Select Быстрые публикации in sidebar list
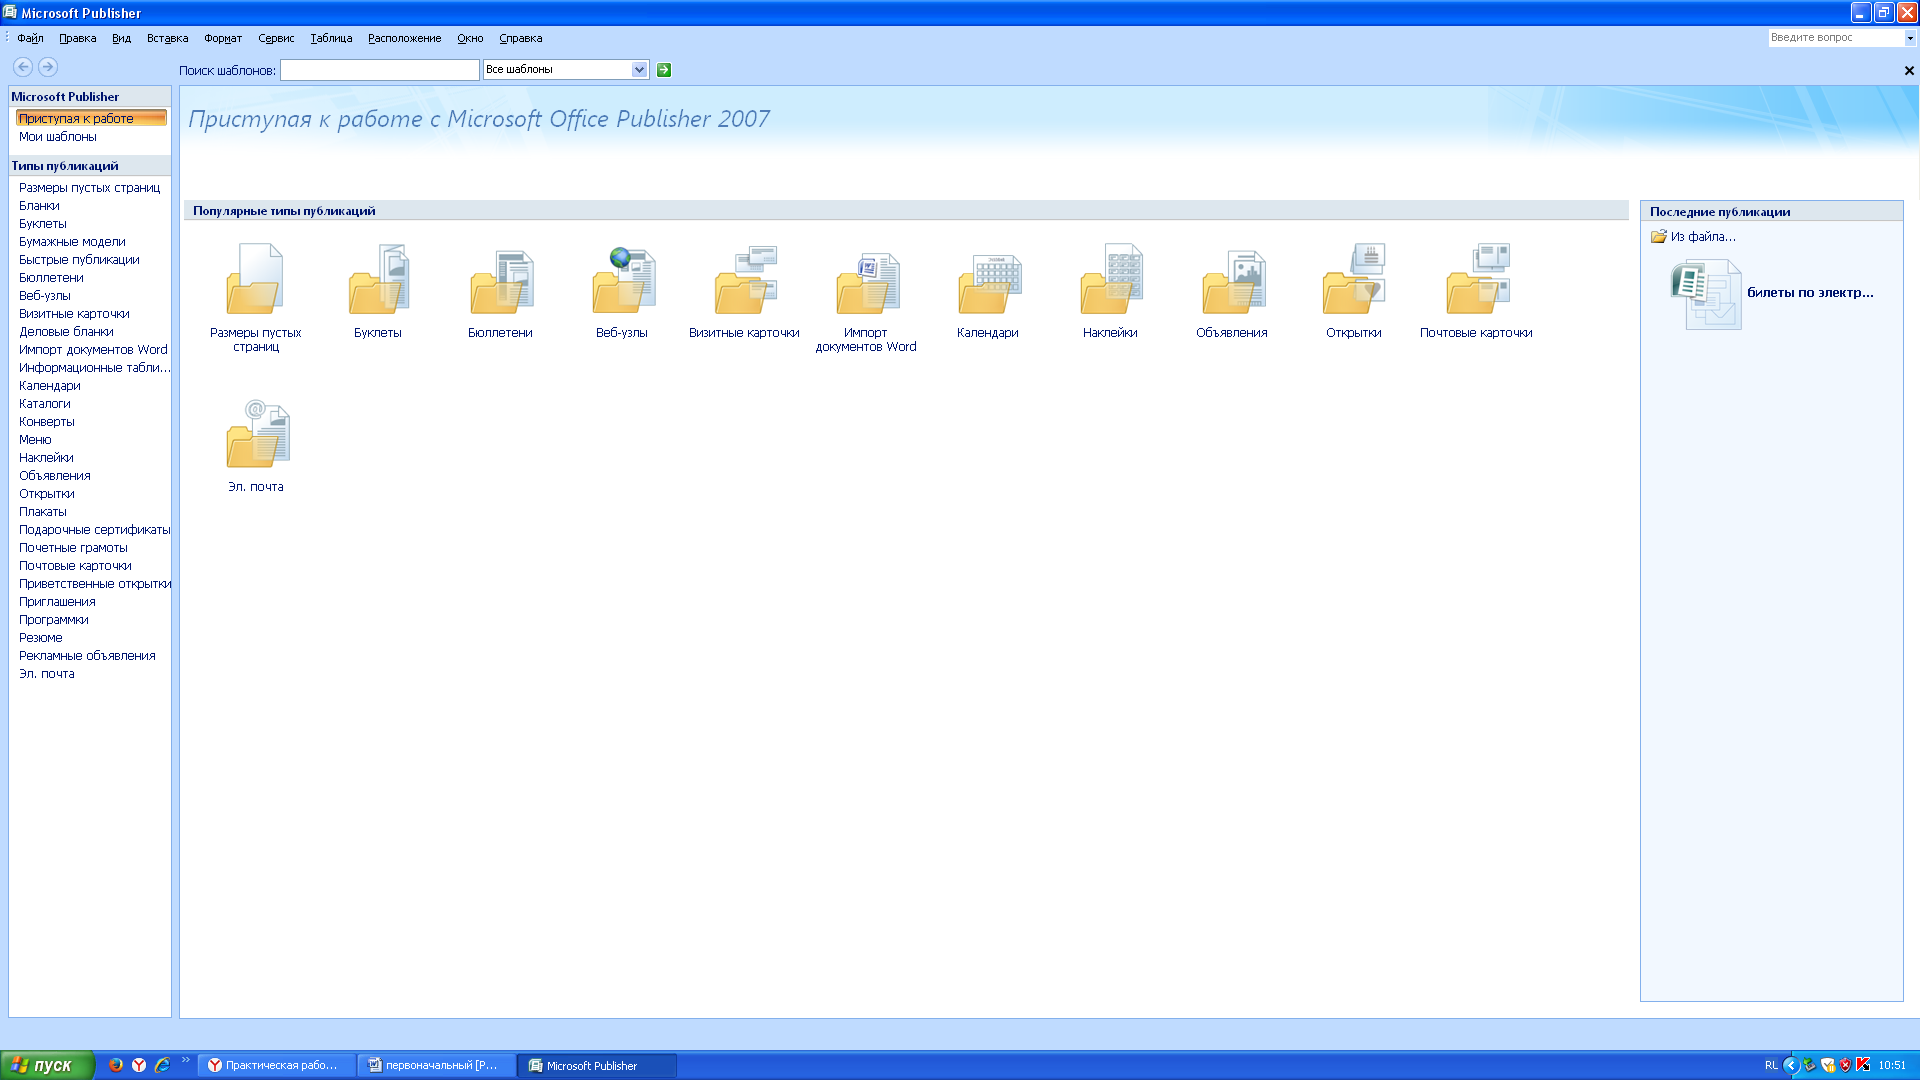1920x1080 pixels. pos(79,260)
